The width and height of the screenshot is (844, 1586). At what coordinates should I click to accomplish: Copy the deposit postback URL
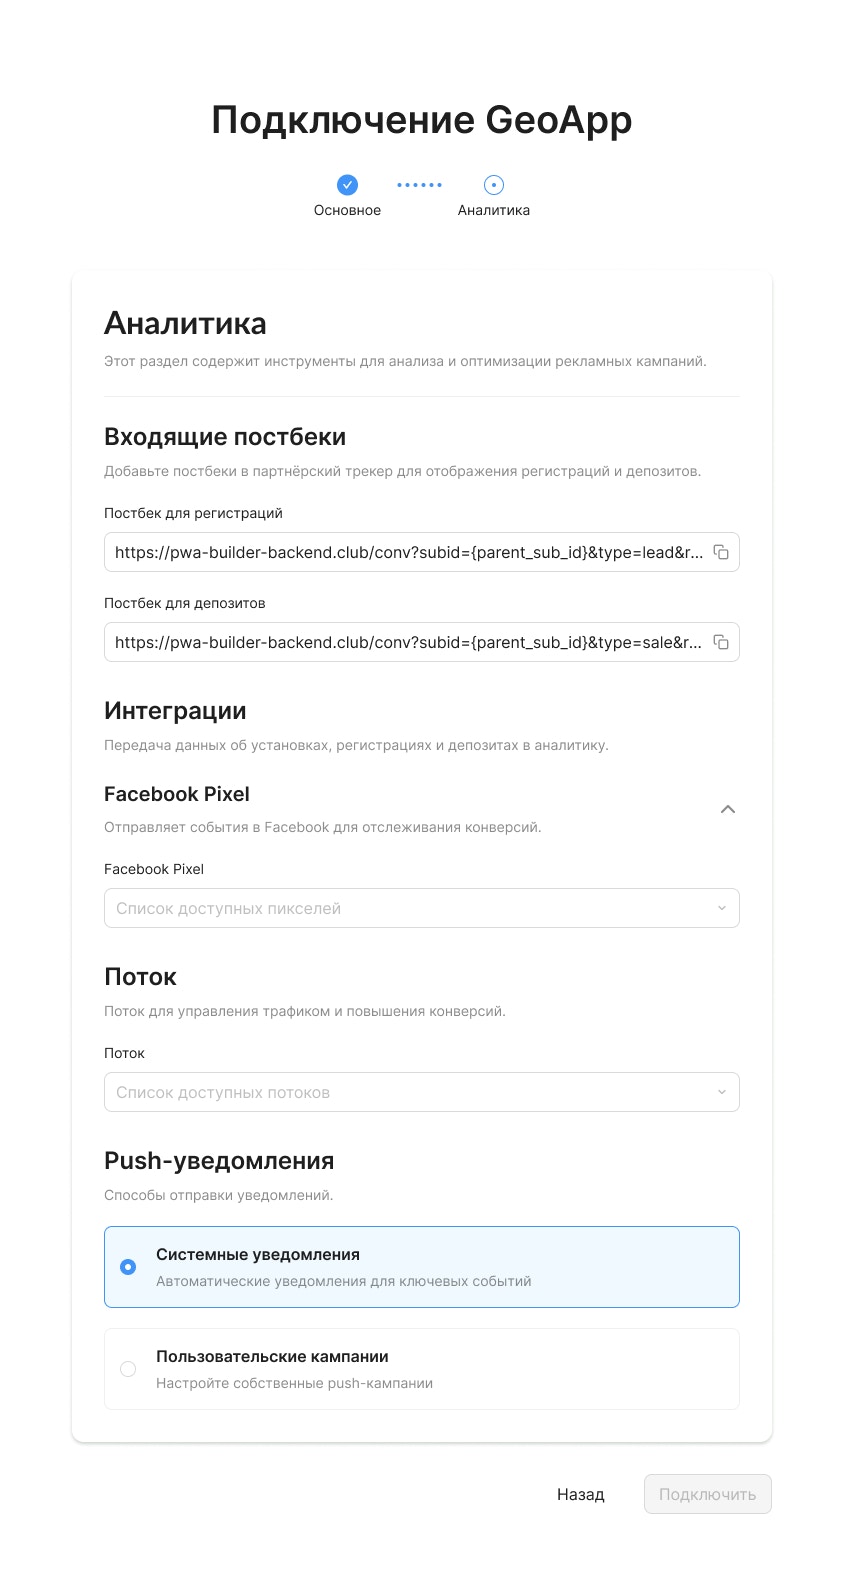coord(722,642)
